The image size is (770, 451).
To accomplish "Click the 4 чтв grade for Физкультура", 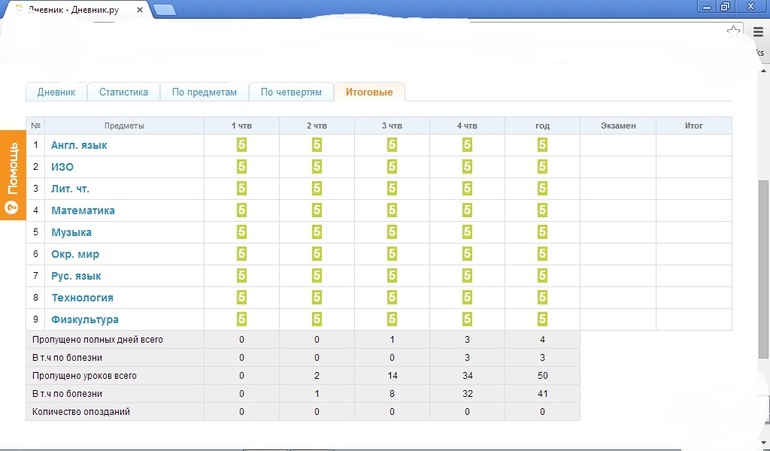I will 467,319.
